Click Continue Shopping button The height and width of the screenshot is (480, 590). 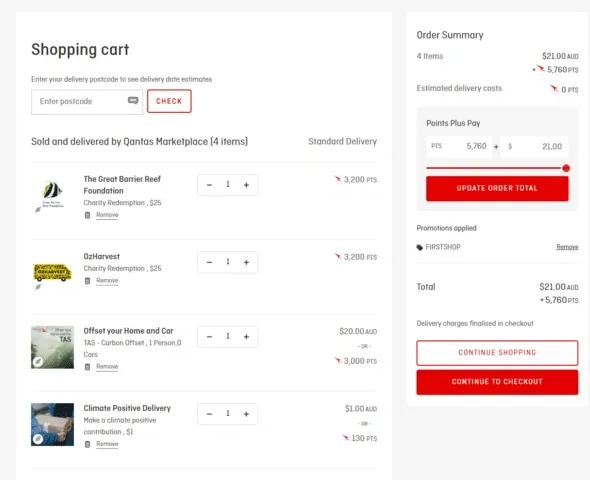coord(497,352)
